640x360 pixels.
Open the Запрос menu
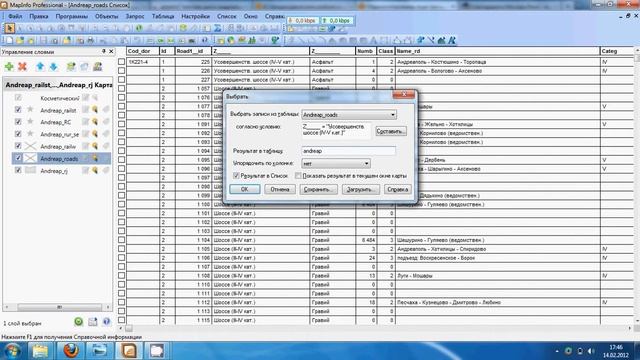[135, 16]
